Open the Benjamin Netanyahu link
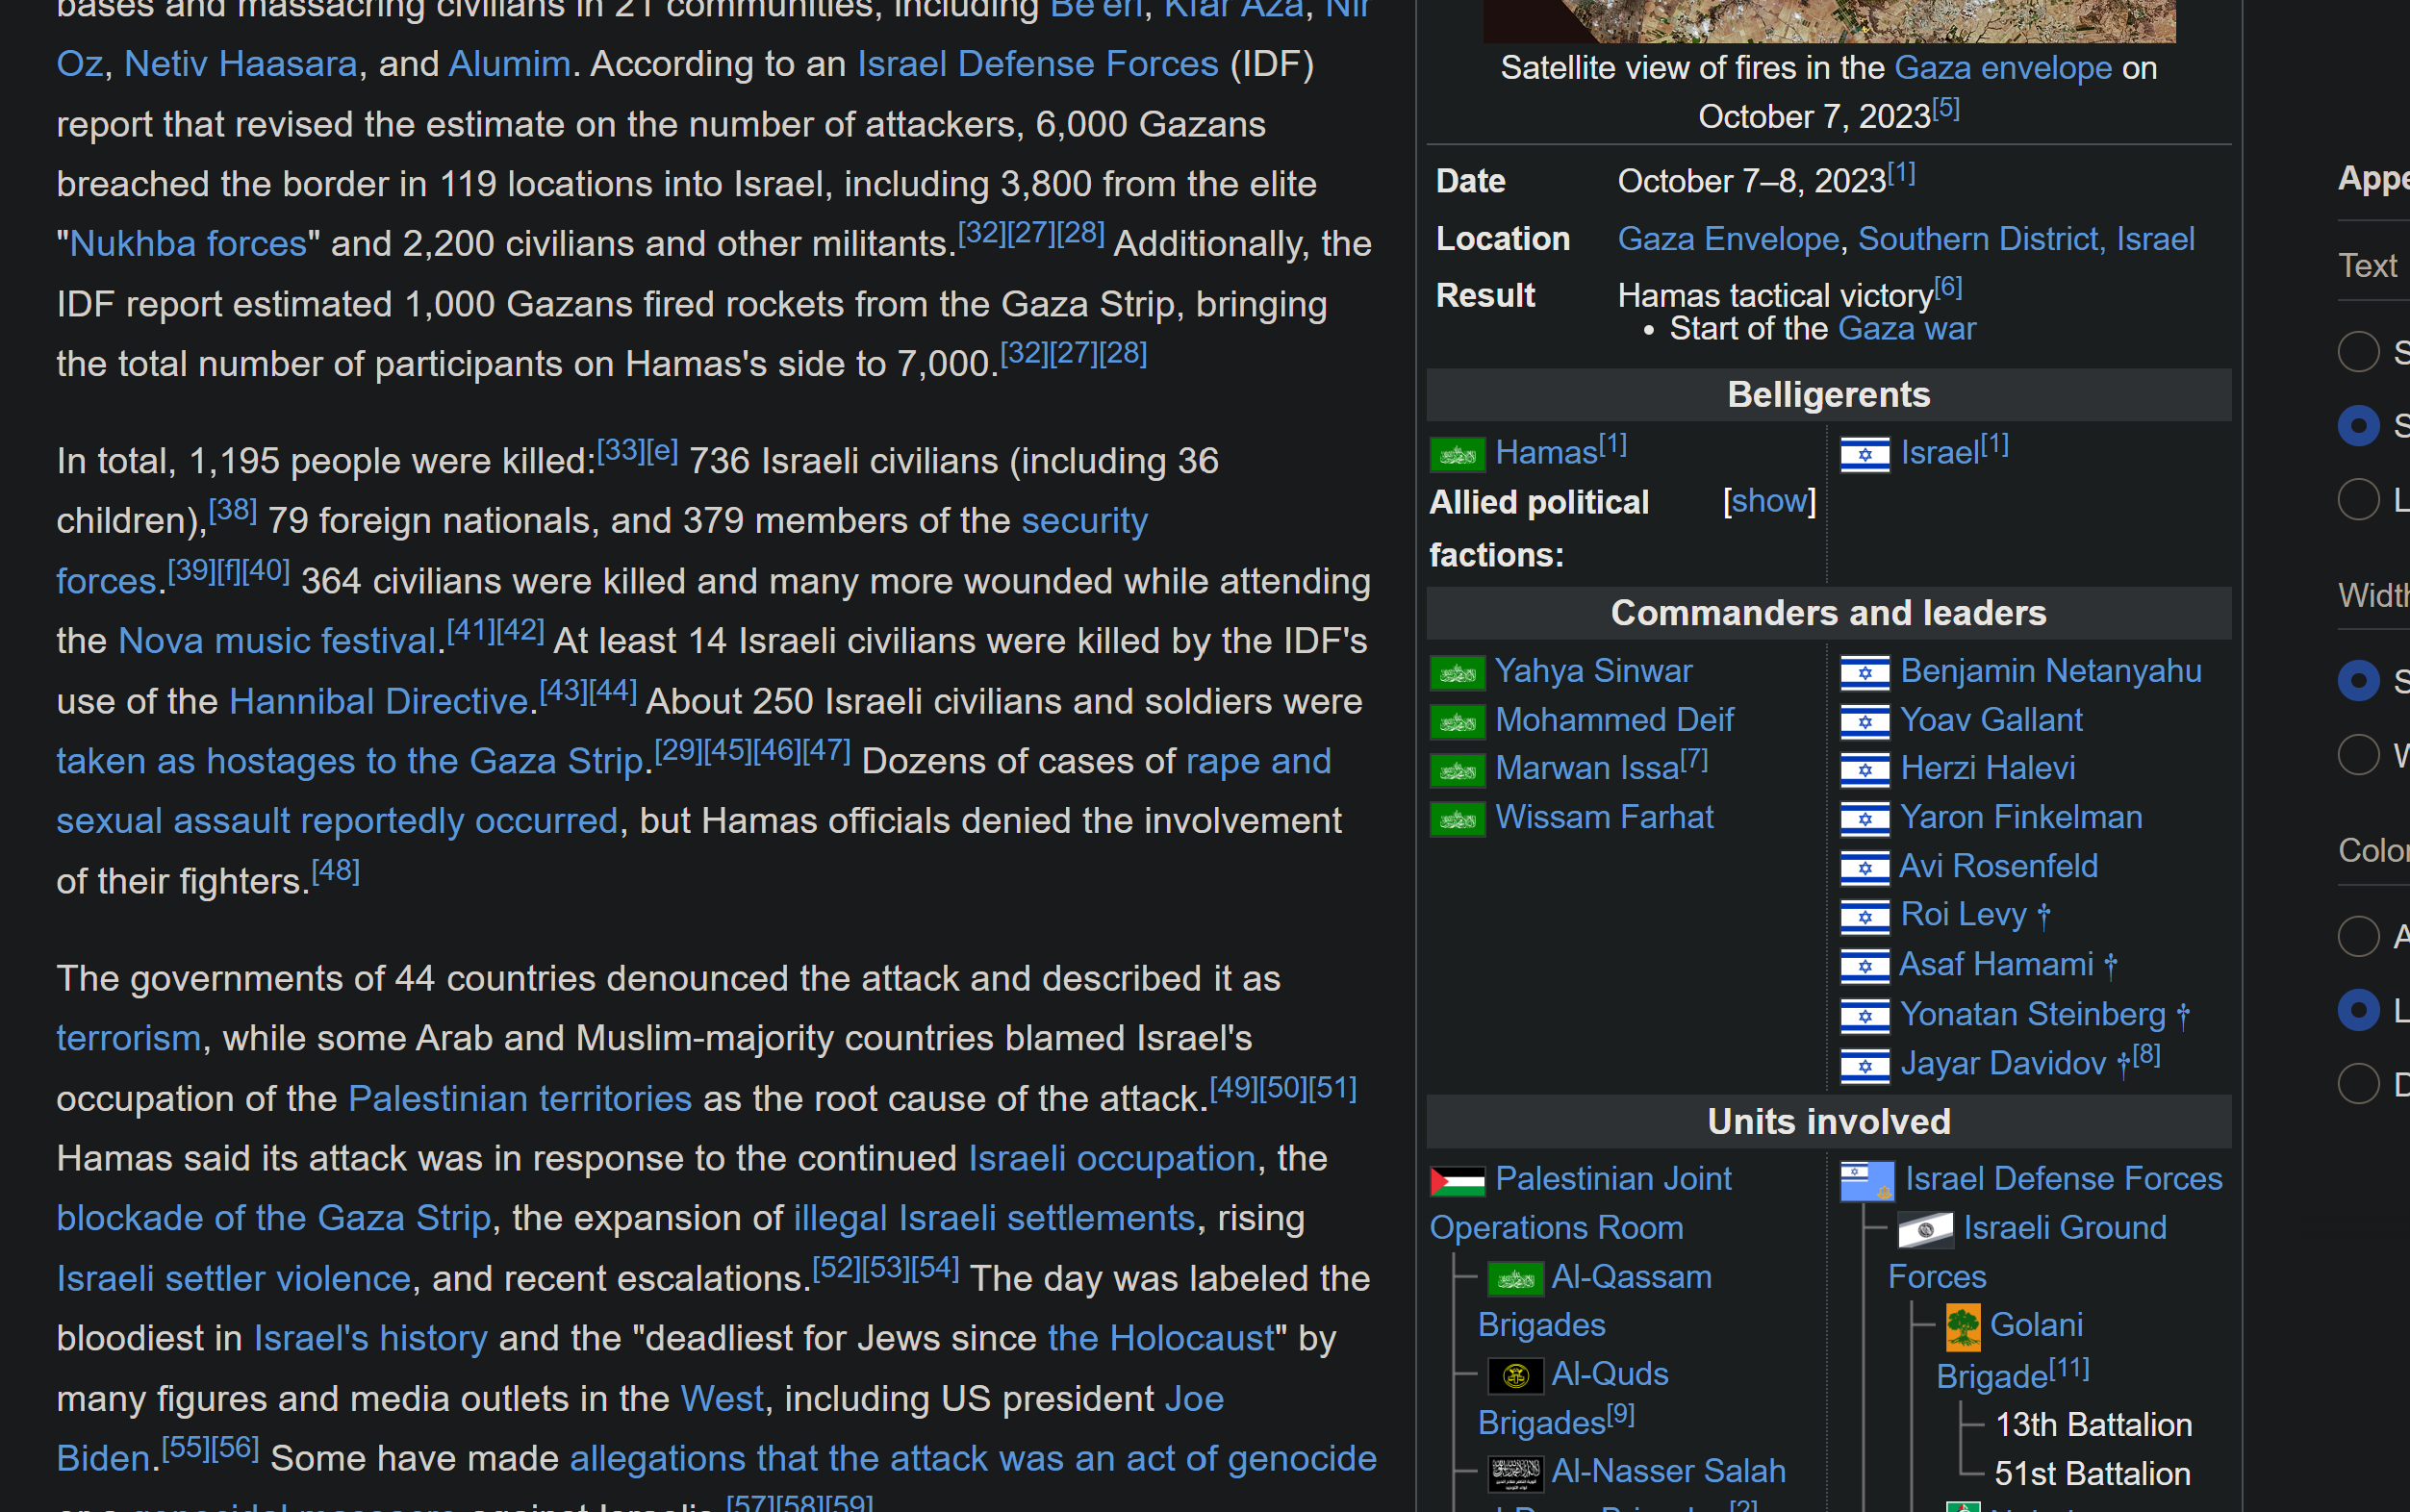2410x1512 pixels. point(2050,671)
